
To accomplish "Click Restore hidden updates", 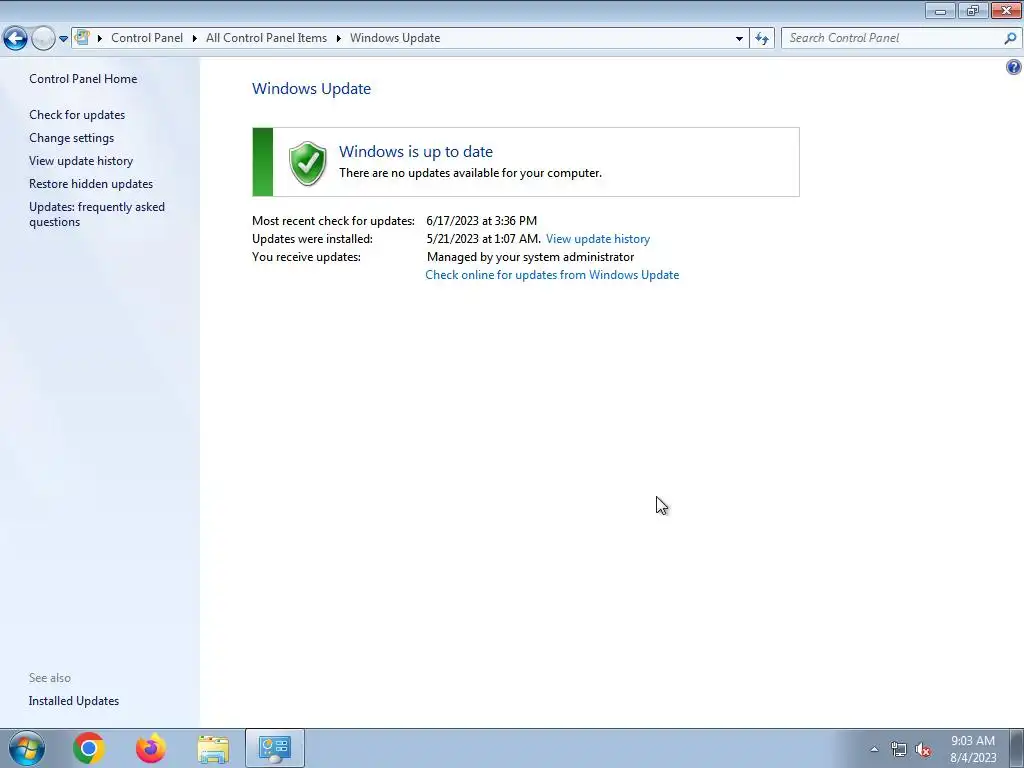I will tap(91, 184).
